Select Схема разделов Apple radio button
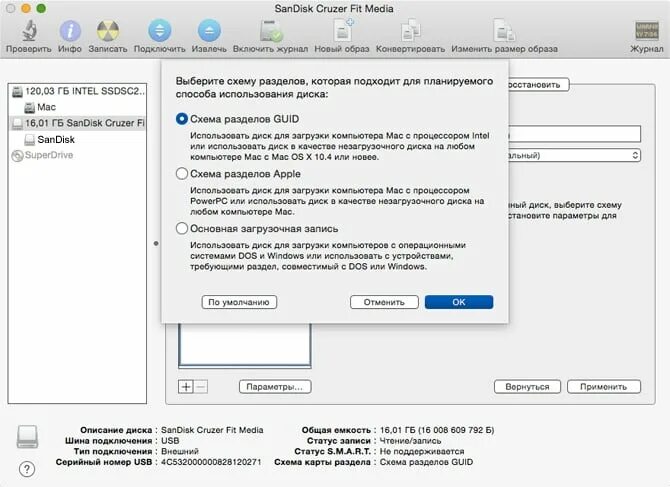This screenshot has height=487, width=670. pos(182,173)
